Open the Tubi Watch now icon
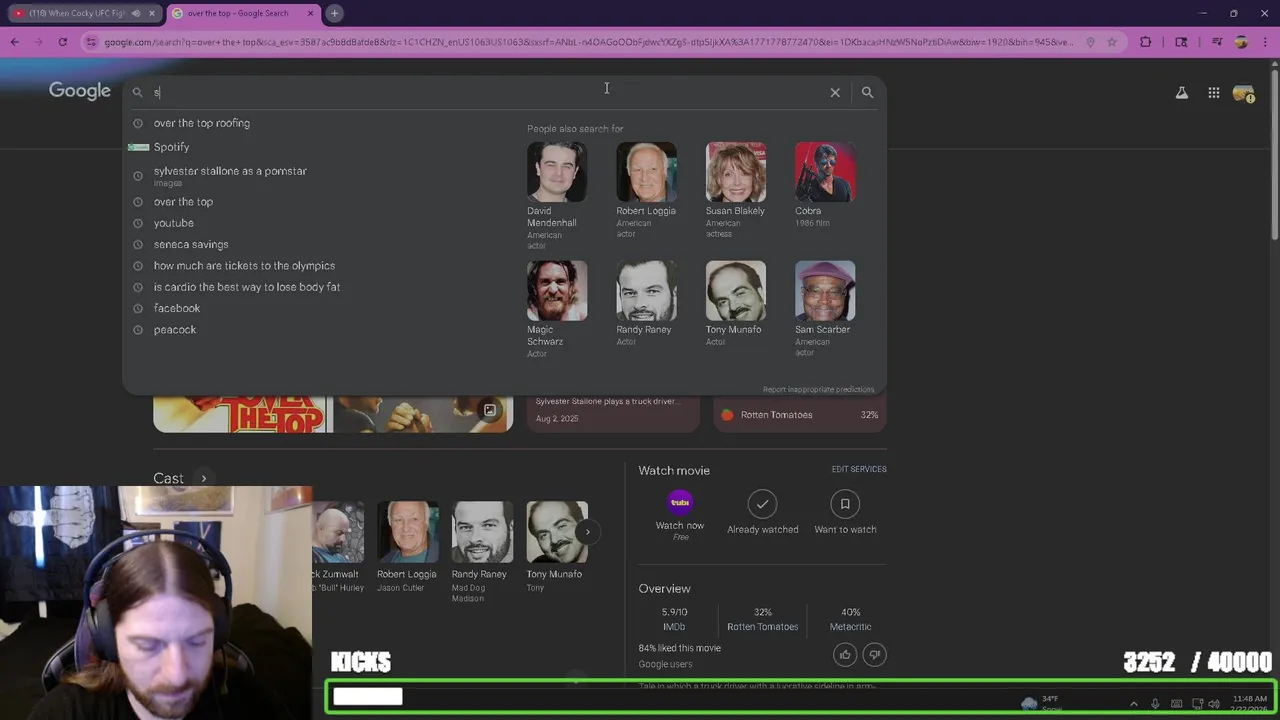 coord(680,503)
